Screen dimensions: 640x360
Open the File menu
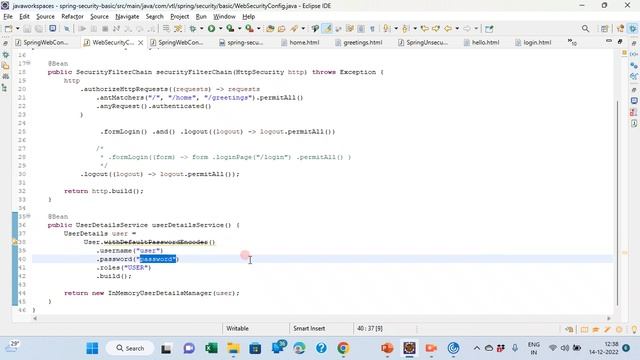coord(8,17)
